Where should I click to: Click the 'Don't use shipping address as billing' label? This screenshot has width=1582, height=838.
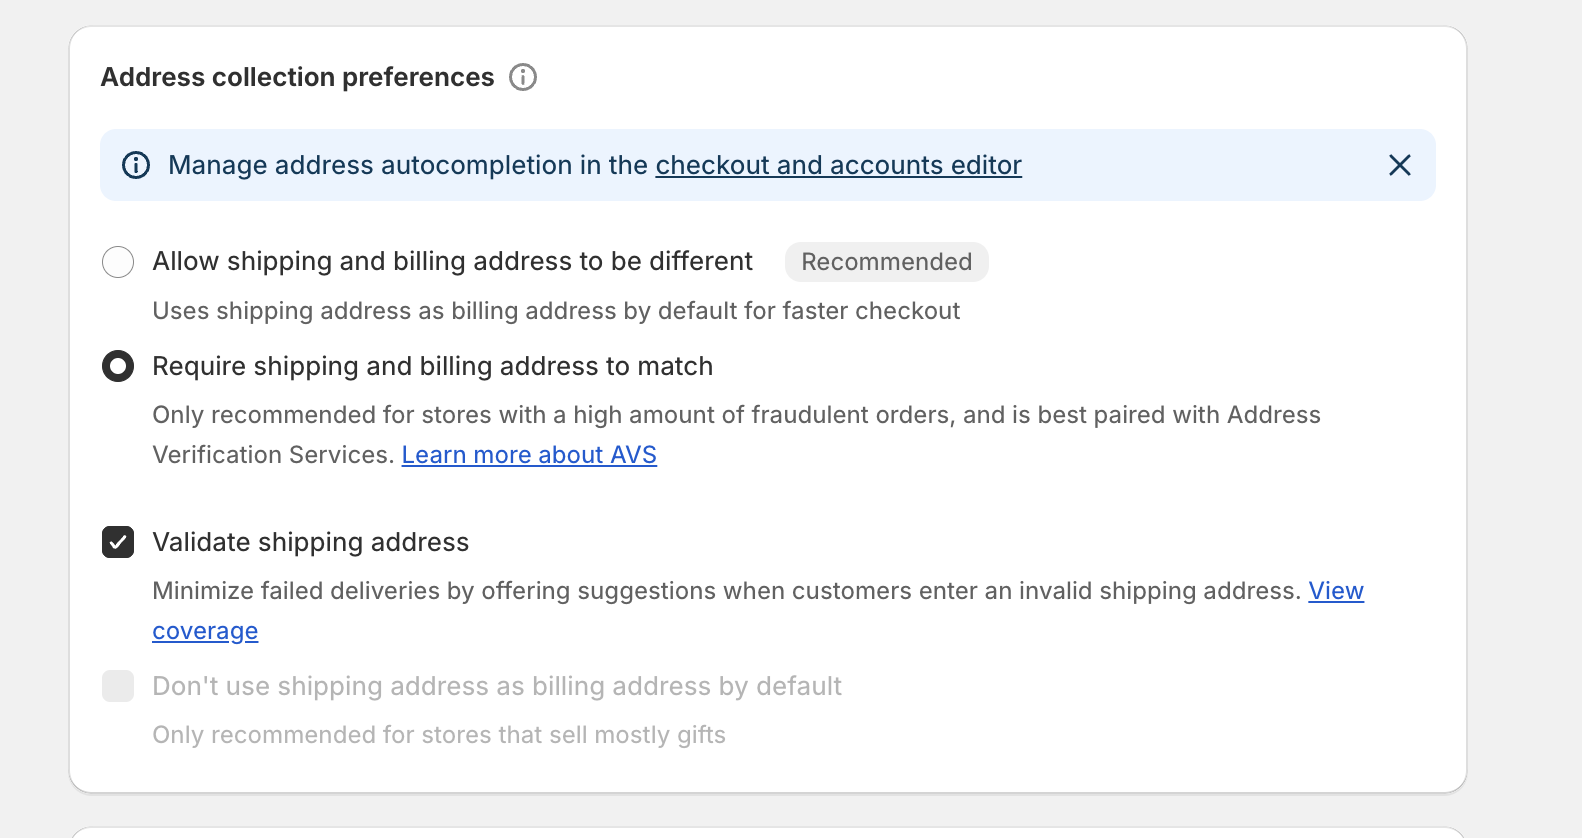point(497,686)
